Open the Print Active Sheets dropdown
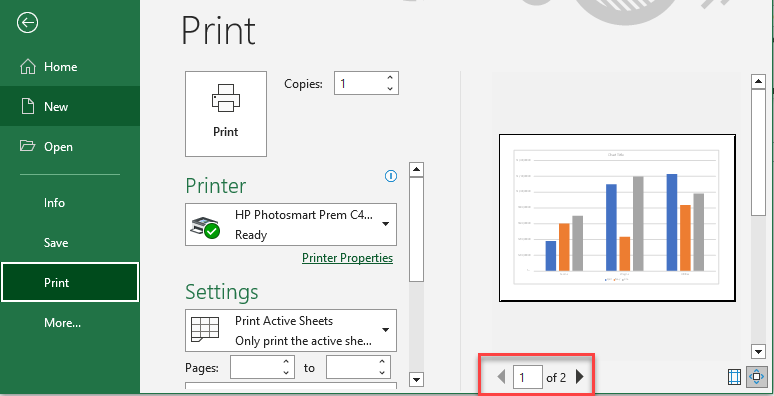 click(x=291, y=330)
